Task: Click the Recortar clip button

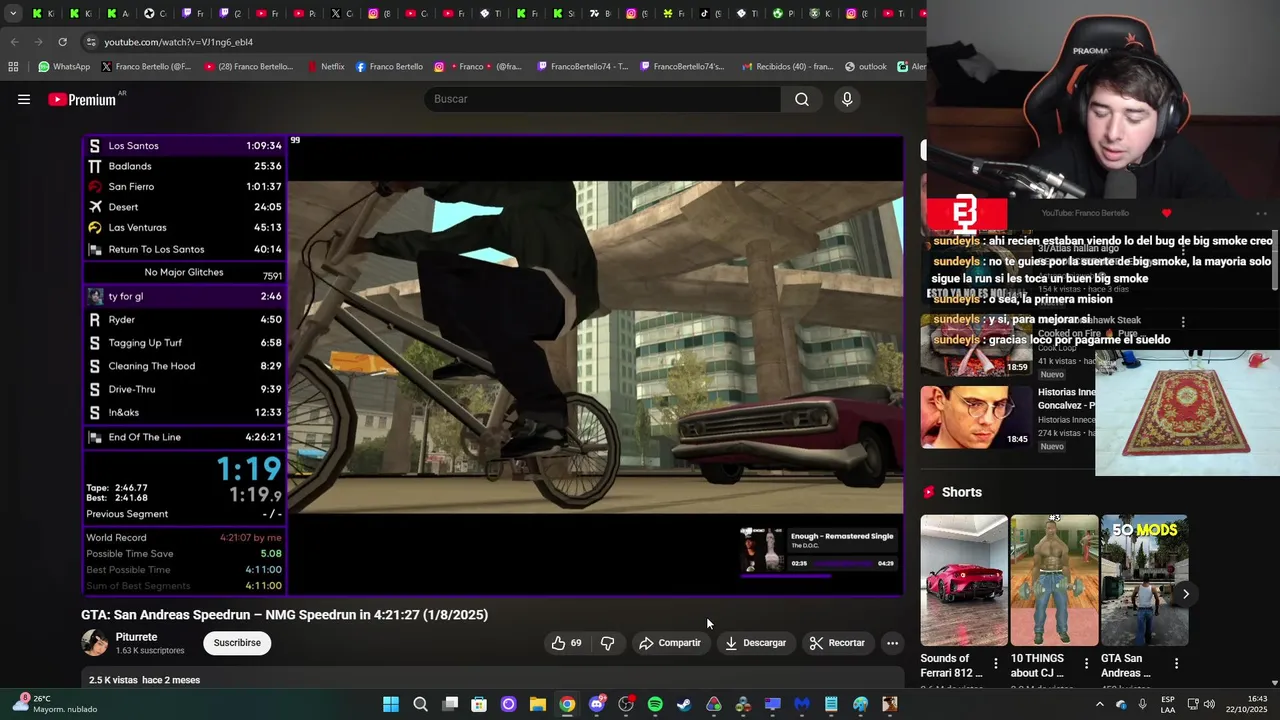Action: coord(837,643)
